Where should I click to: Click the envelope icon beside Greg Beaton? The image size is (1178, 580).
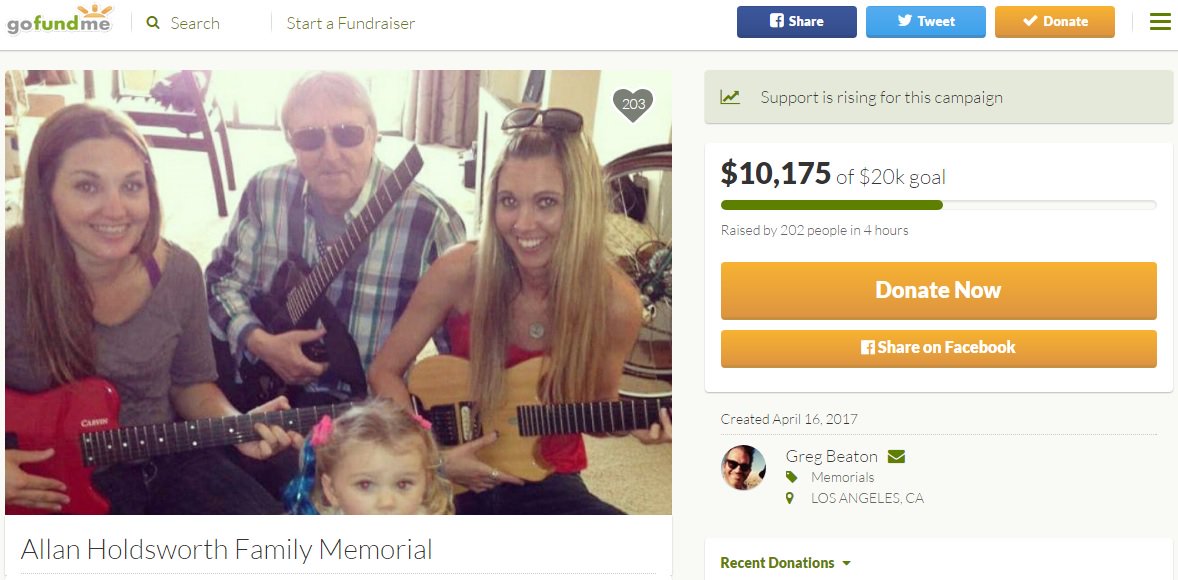click(896, 456)
